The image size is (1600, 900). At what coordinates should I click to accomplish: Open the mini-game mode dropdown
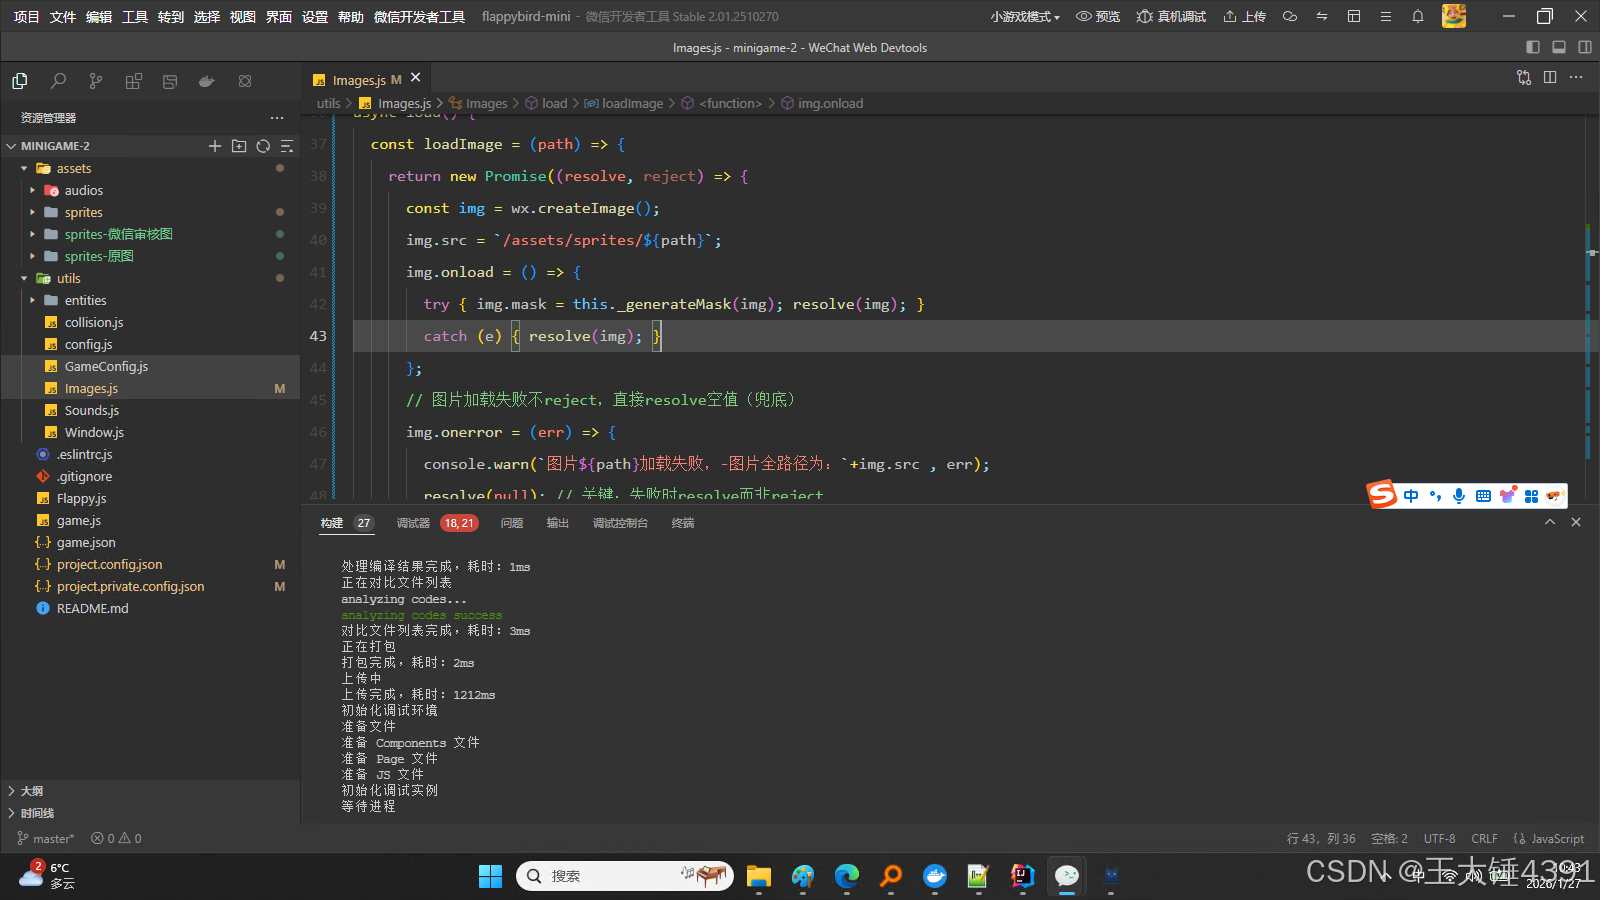click(x=1025, y=16)
